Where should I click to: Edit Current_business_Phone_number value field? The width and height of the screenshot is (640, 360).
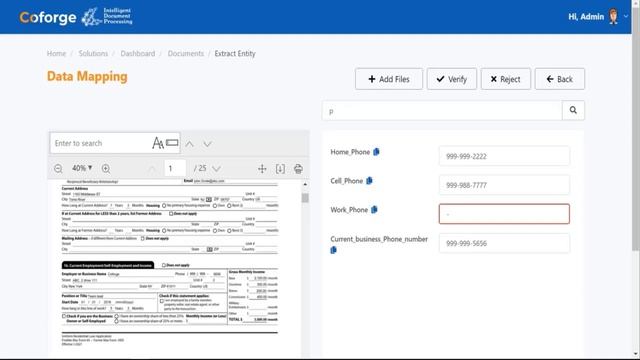coord(504,243)
